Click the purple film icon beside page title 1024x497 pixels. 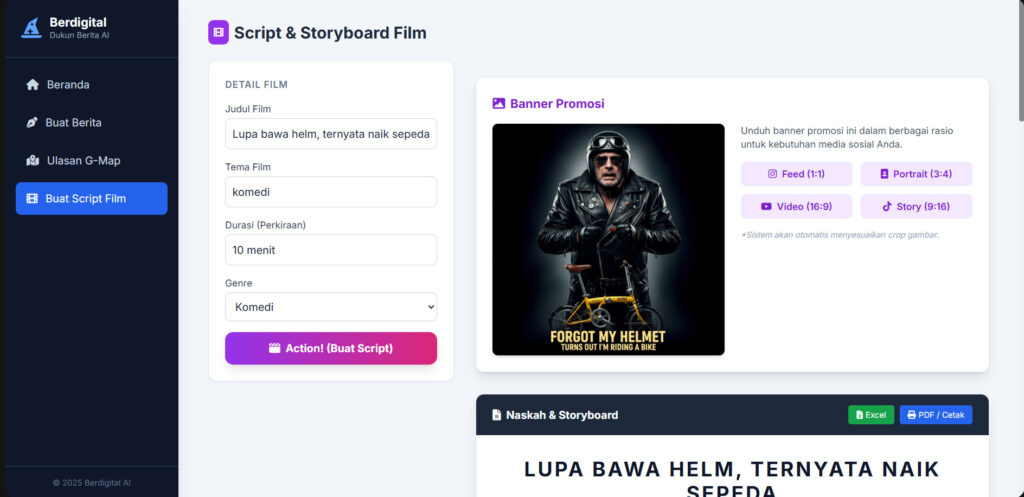tap(218, 33)
